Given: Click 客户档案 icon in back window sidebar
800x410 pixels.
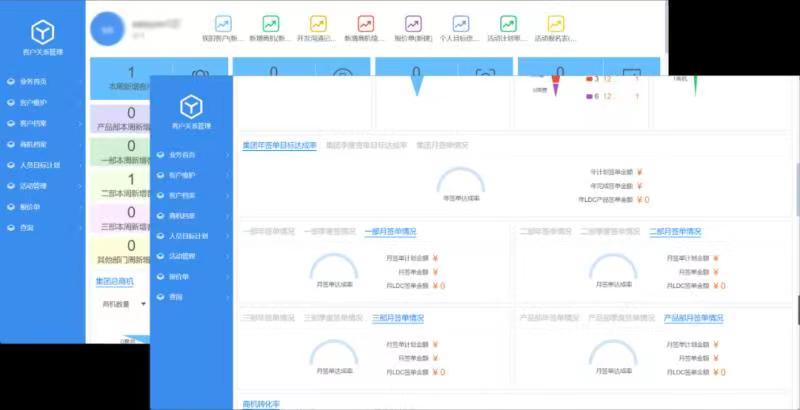Looking at the screenshot, I should (11, 123).
